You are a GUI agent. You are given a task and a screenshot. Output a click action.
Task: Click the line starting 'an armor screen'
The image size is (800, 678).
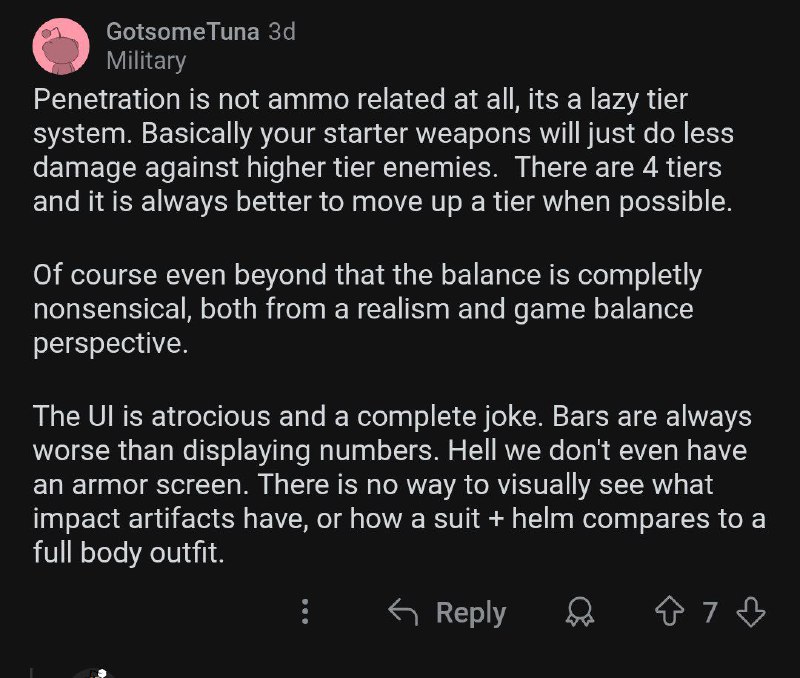[x=373, y=484]
